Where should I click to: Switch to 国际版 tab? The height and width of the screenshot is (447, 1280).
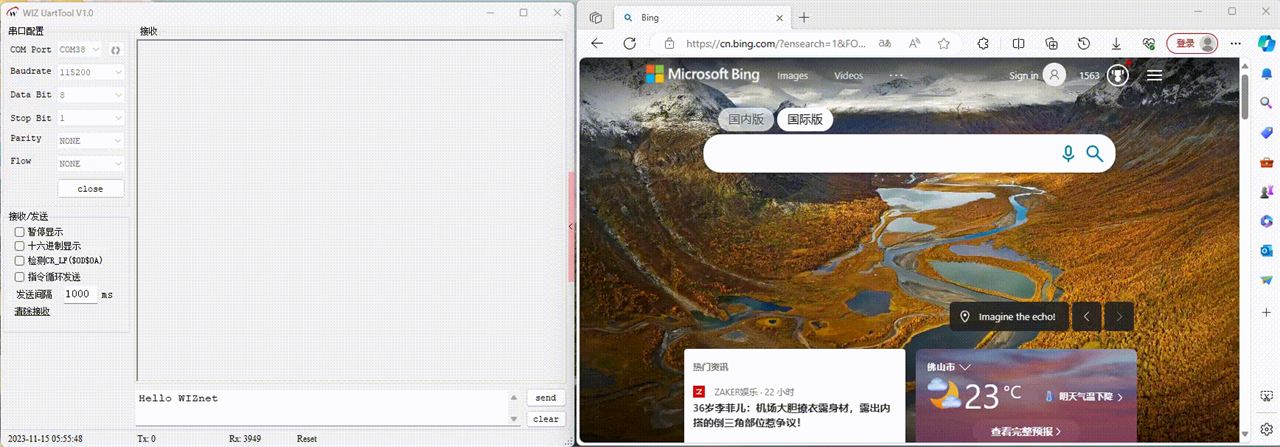pos(805,119)
